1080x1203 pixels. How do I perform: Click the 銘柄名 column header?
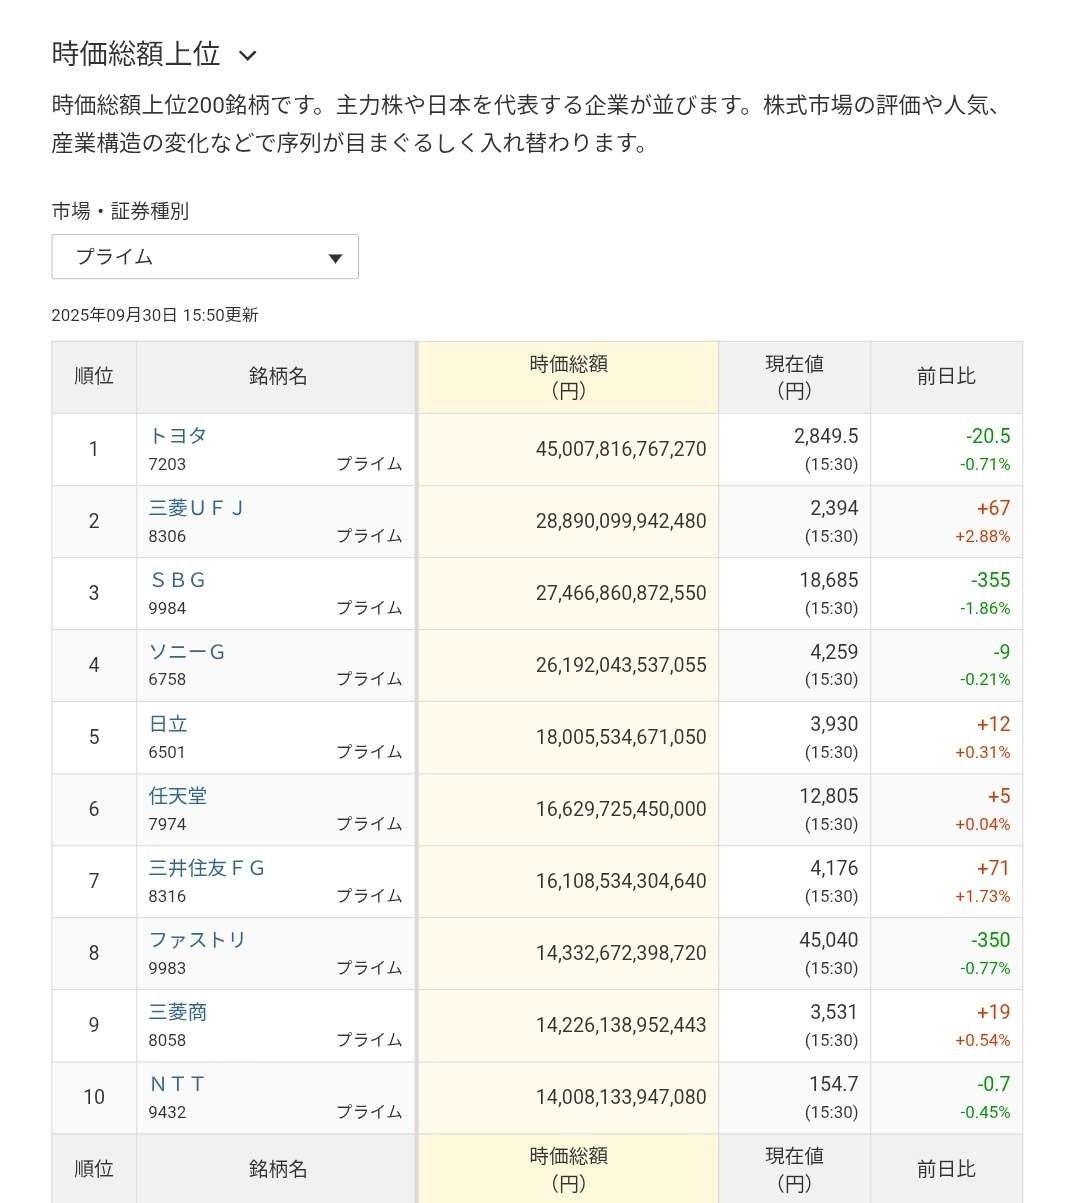point(277,377)
